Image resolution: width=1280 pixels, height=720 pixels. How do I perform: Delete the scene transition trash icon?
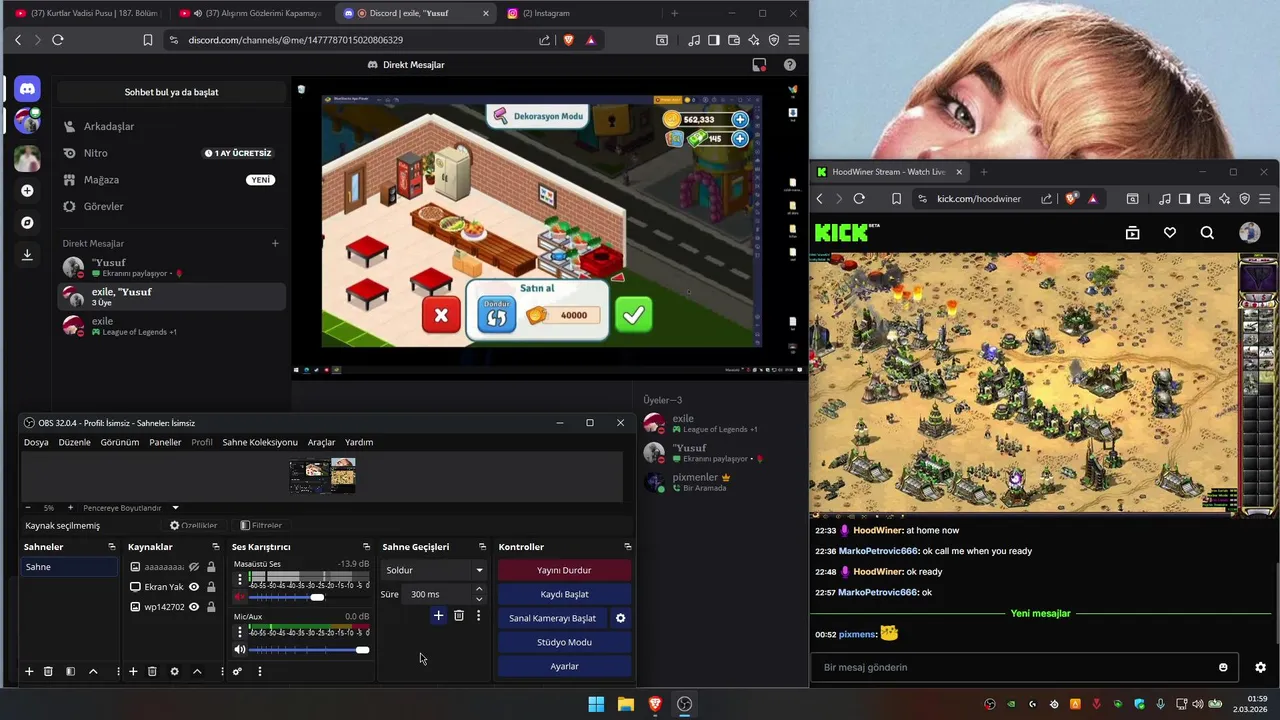(459, 616)
